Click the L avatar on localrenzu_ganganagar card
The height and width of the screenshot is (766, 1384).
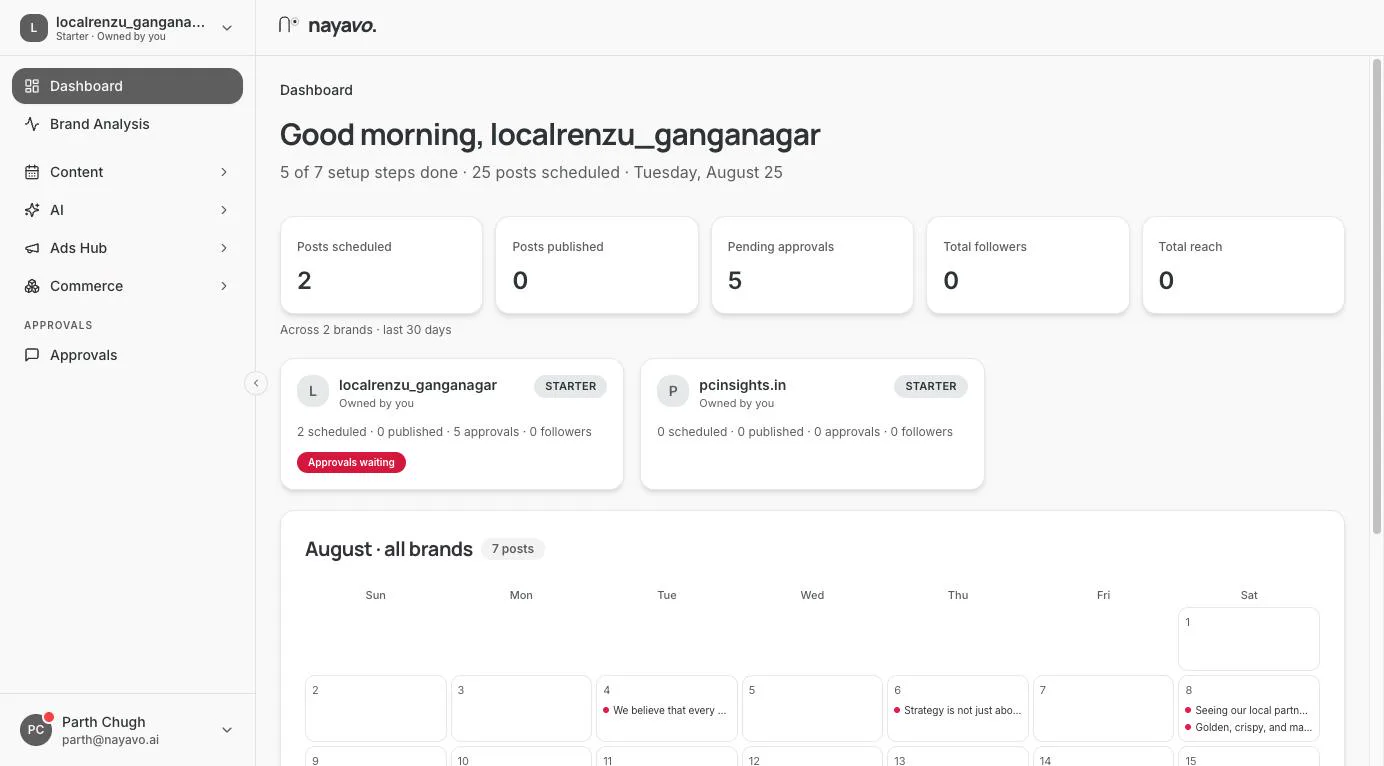(x=313, y=392)
